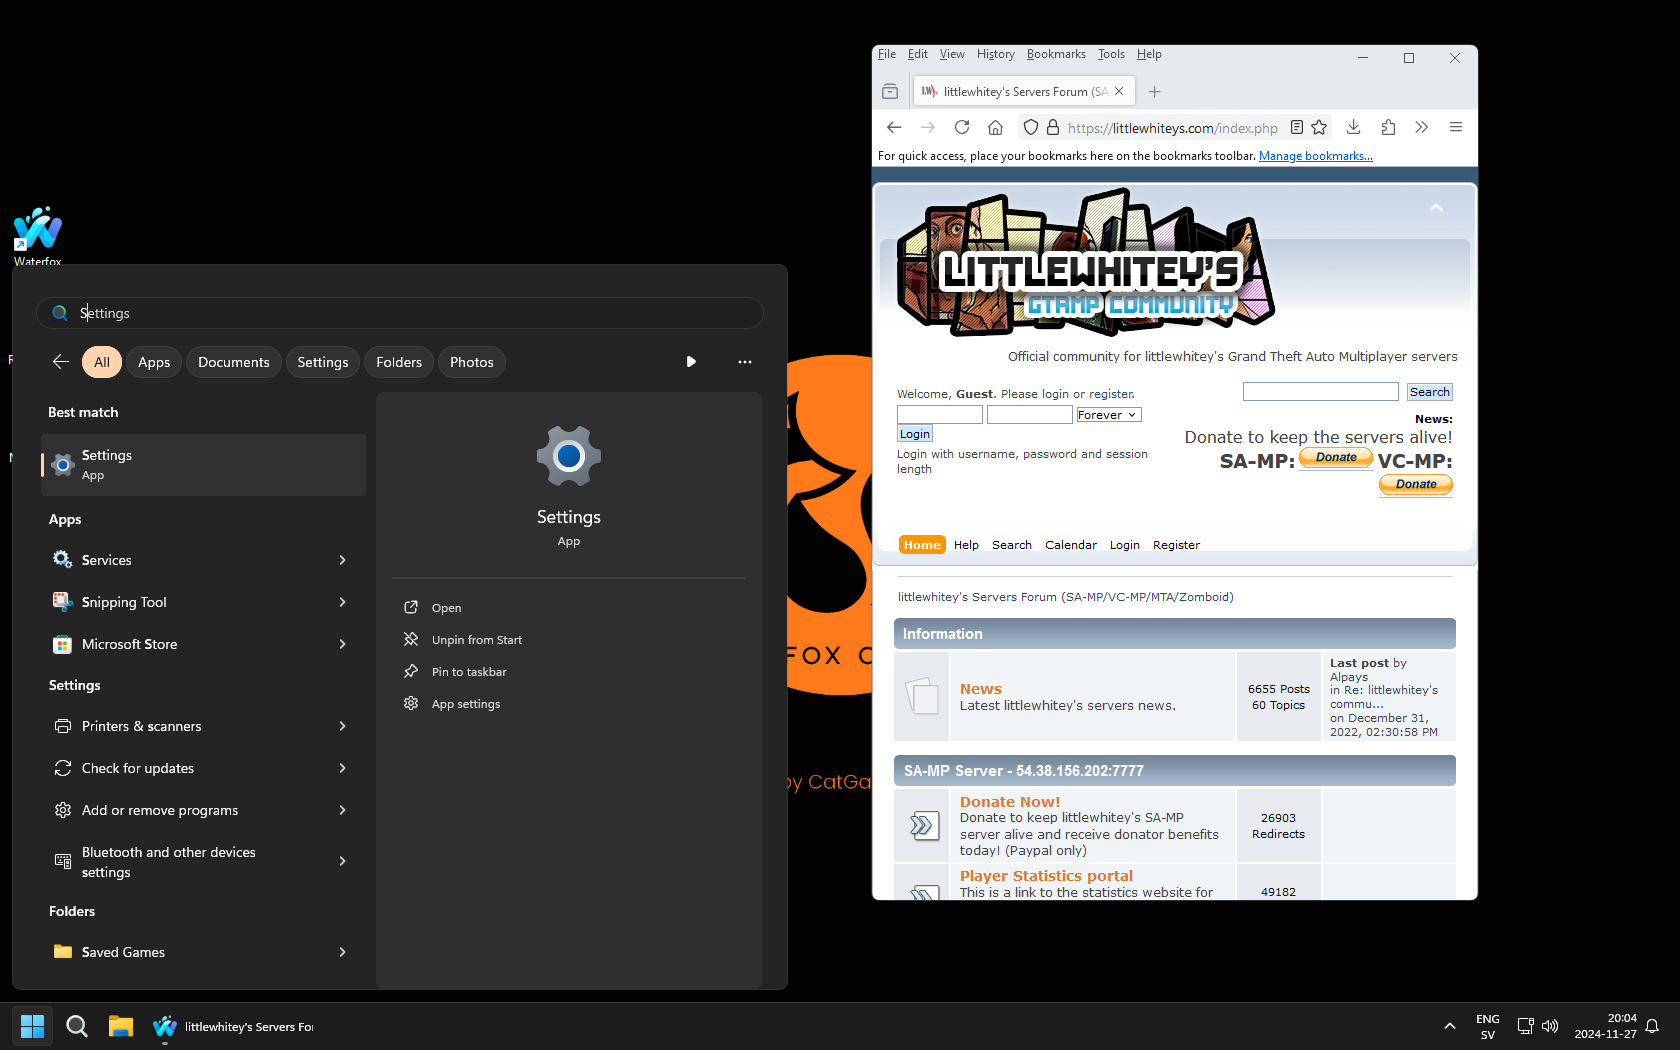Click the padlock site info icon

[1052, 127]
